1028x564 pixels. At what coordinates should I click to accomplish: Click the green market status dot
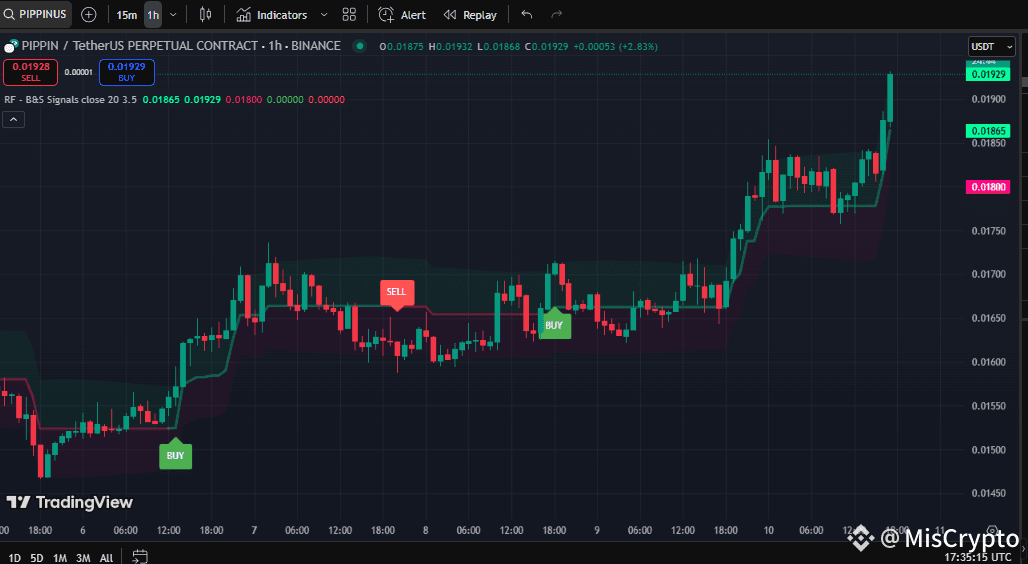[359, 46]
